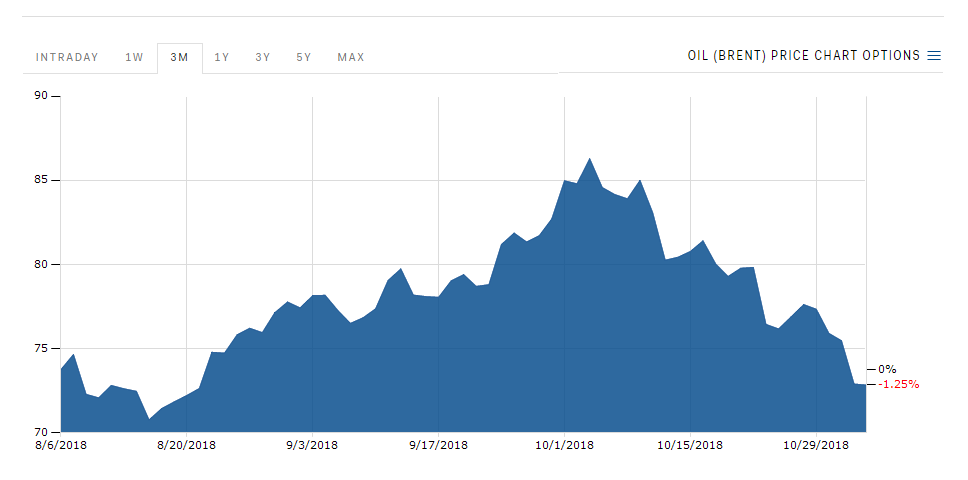
Task: Click the OIL (BRENT) PRICE CHART OPTIONS label
Action: point(803,56)
